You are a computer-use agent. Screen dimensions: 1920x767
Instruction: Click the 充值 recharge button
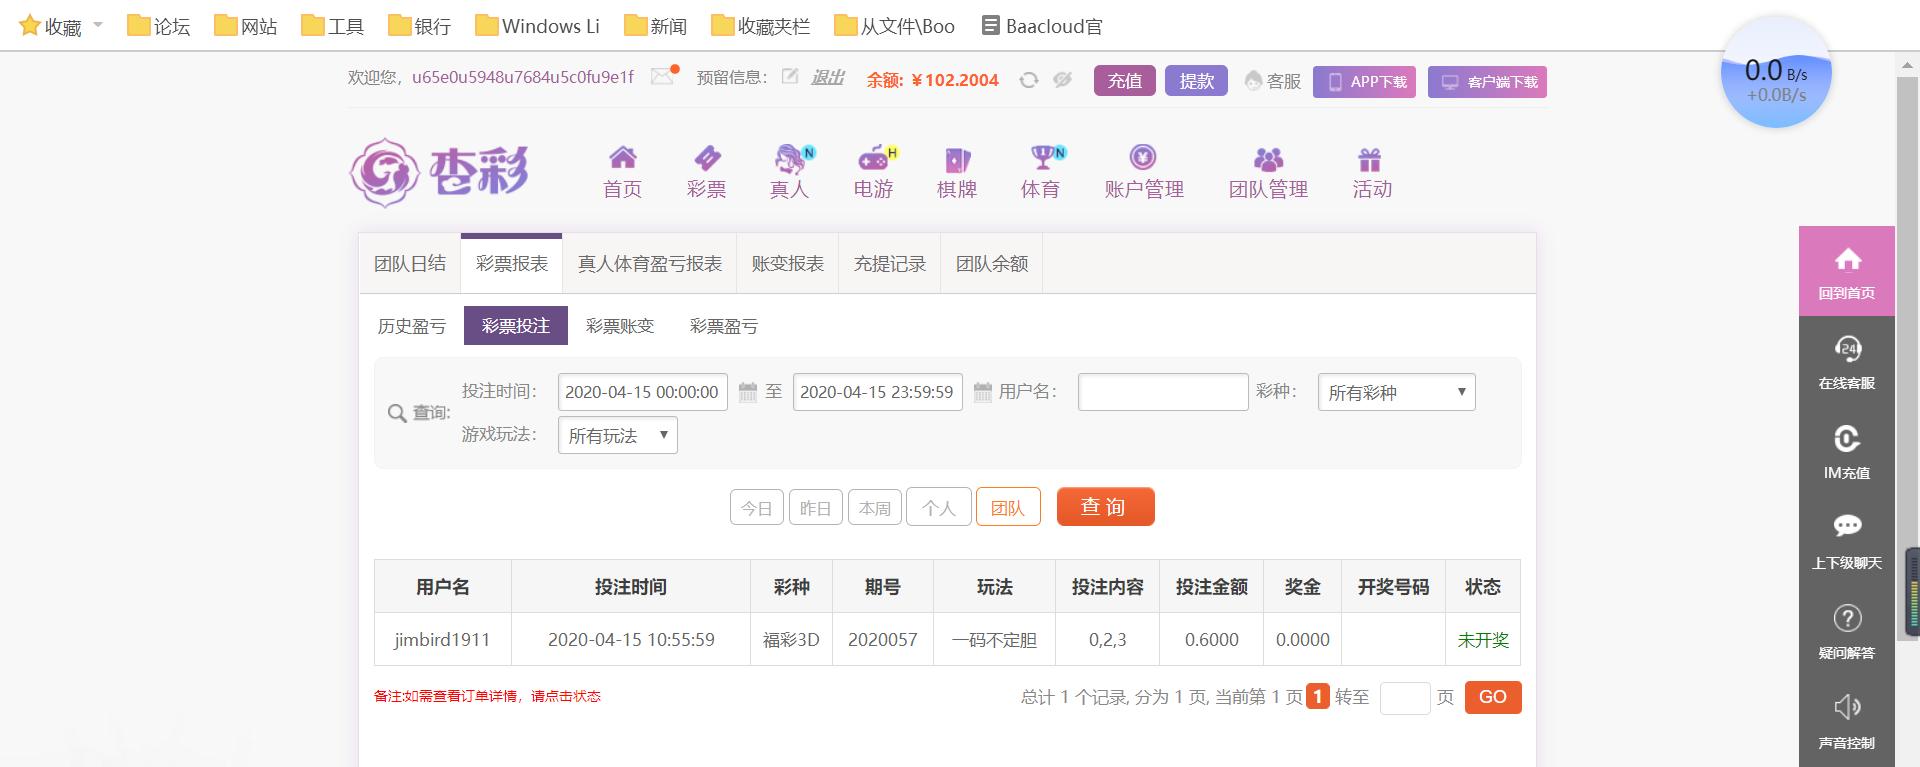pos(1125,81)
